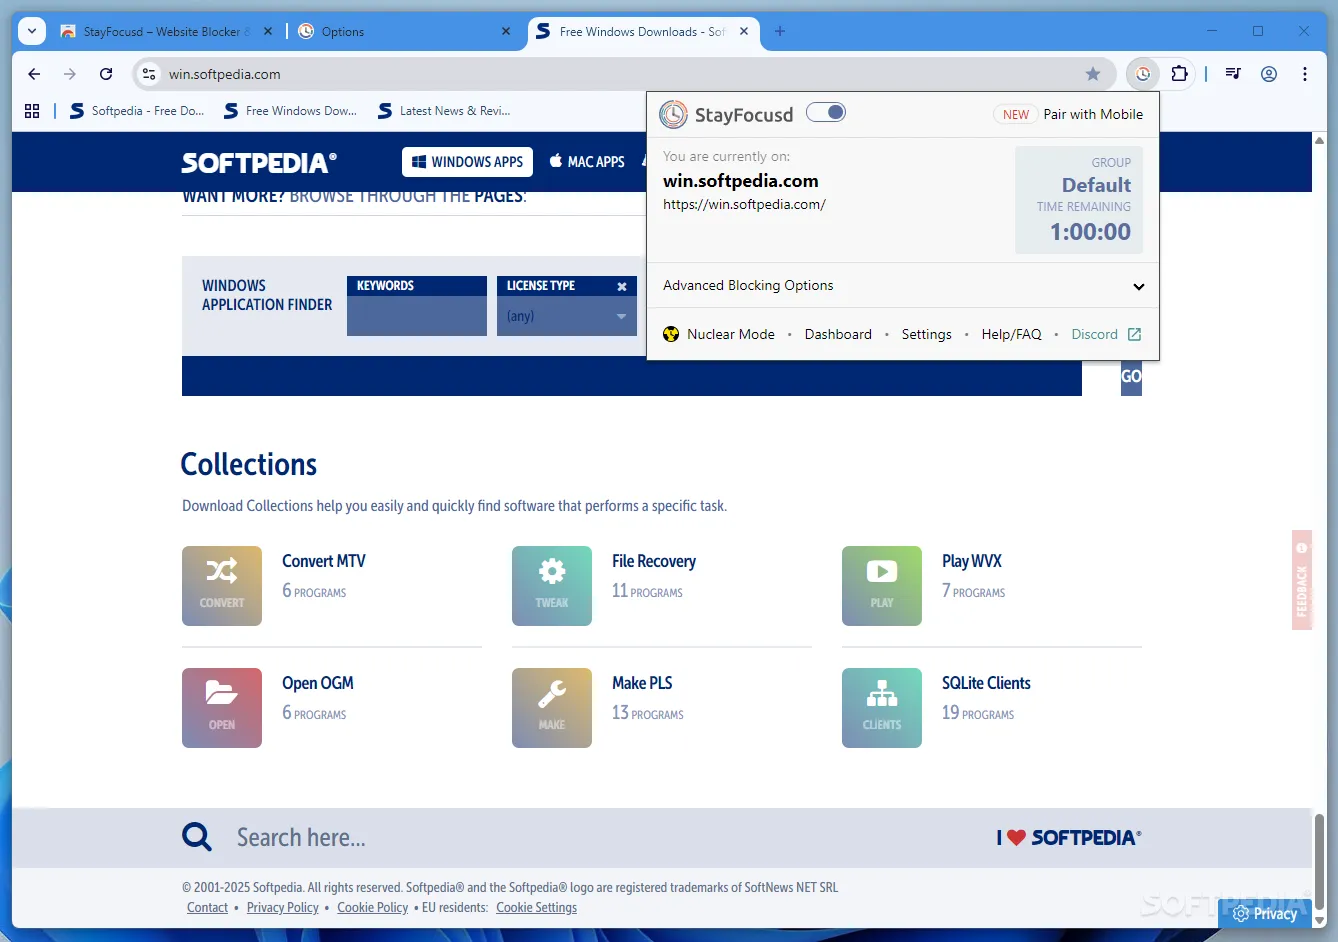This screenshot has width=1338, height=942.
Task: Open the Cookie Policy footer link
Action: pyautogui.click(x=373, y=908)
